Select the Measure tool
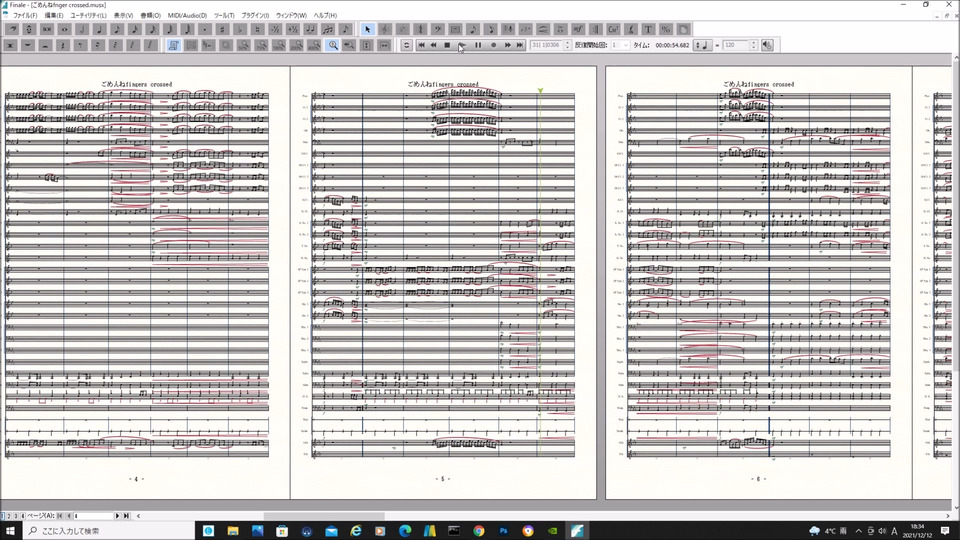This screenshot has height=540, width=960. tap(455, 29)
